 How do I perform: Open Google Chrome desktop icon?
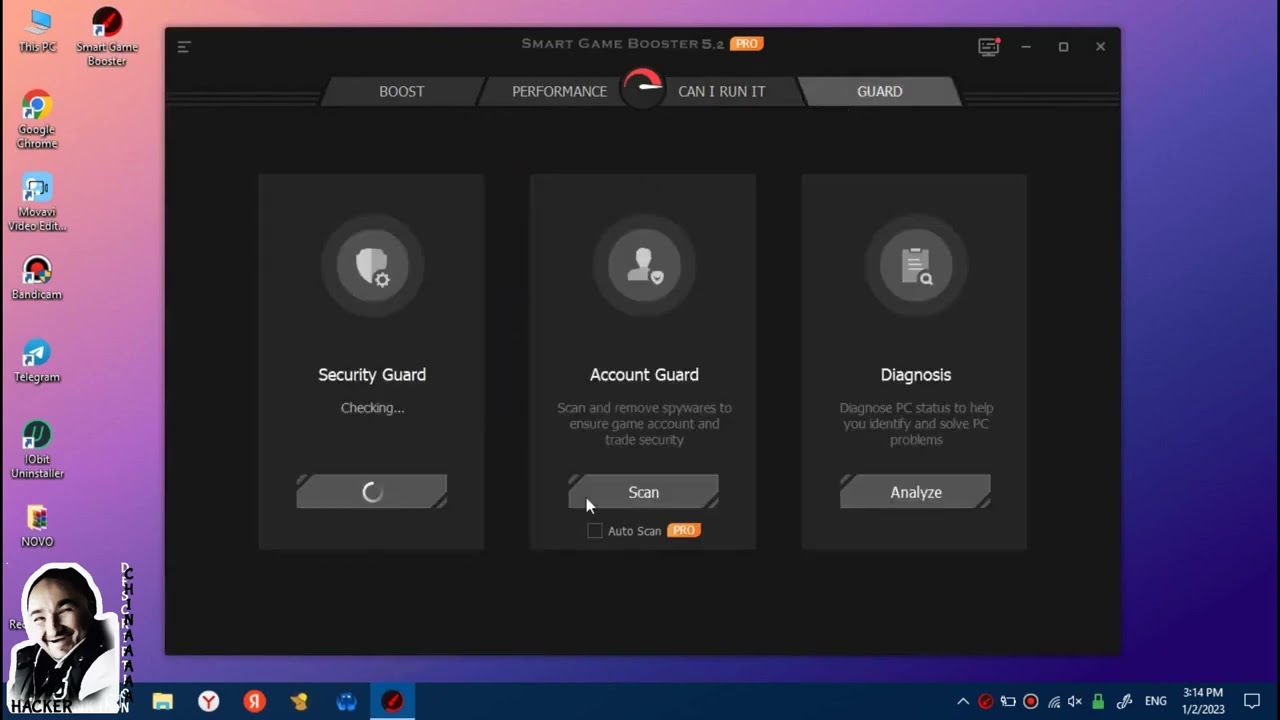click(37, 120)
